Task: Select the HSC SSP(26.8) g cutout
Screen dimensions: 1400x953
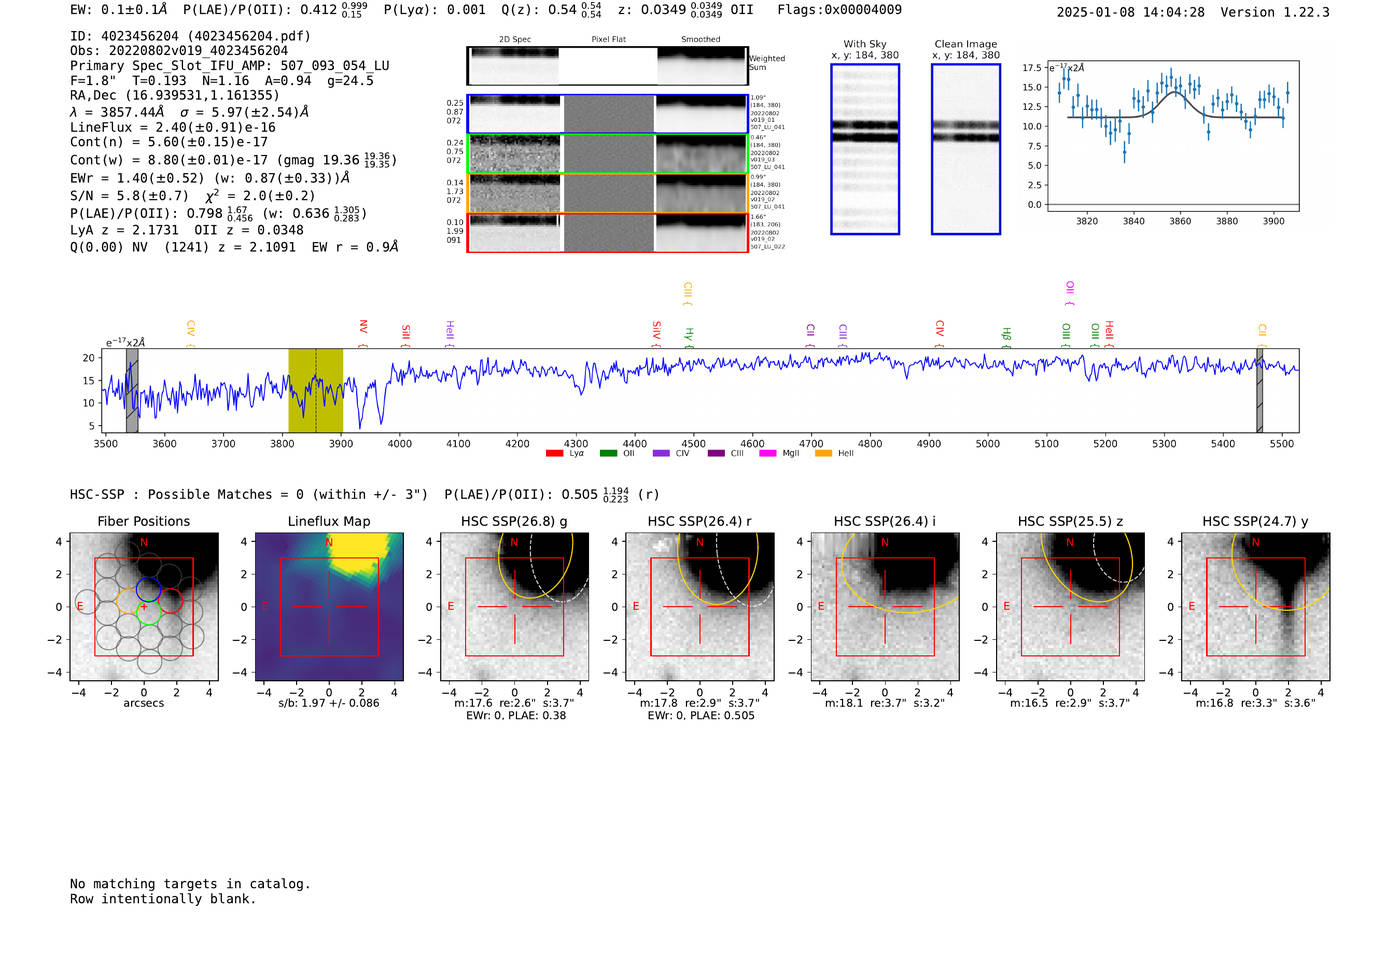Action: [x=515, y=607]
